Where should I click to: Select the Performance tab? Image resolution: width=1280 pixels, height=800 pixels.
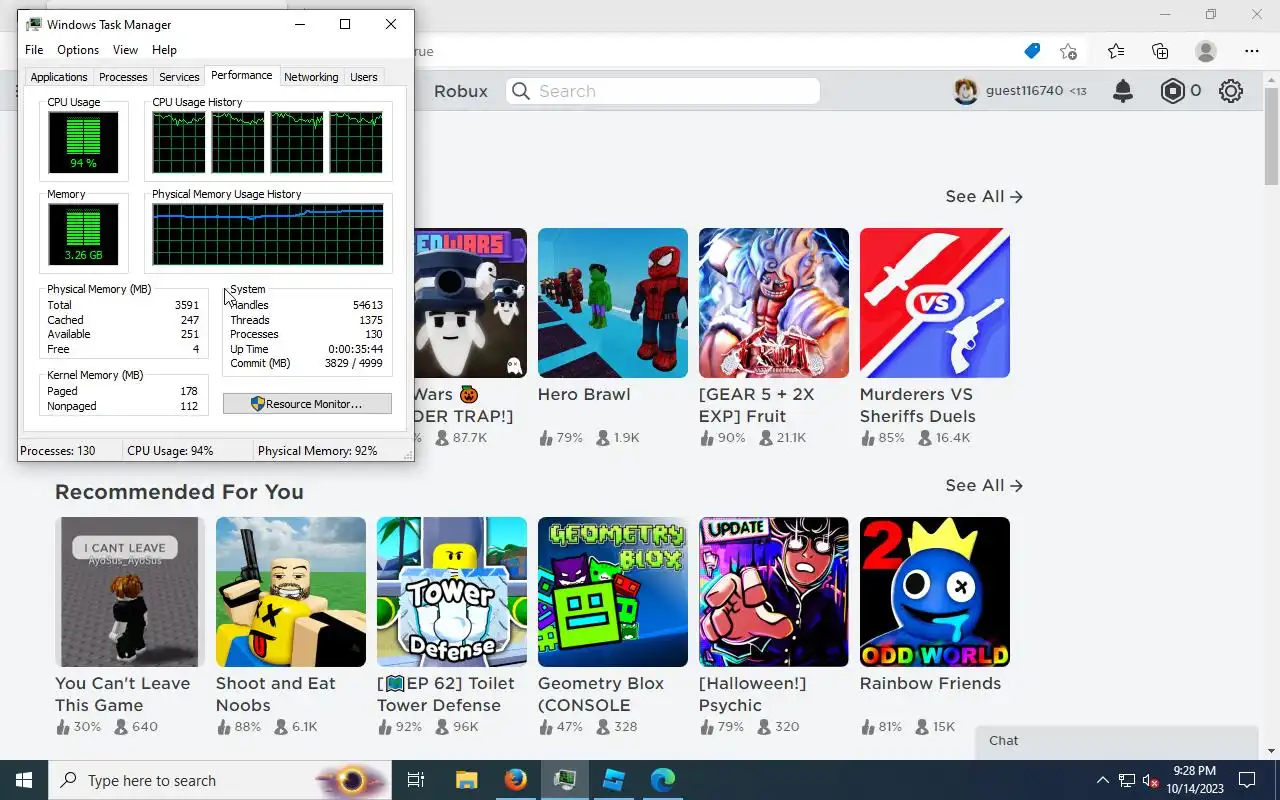coord(241,75)
